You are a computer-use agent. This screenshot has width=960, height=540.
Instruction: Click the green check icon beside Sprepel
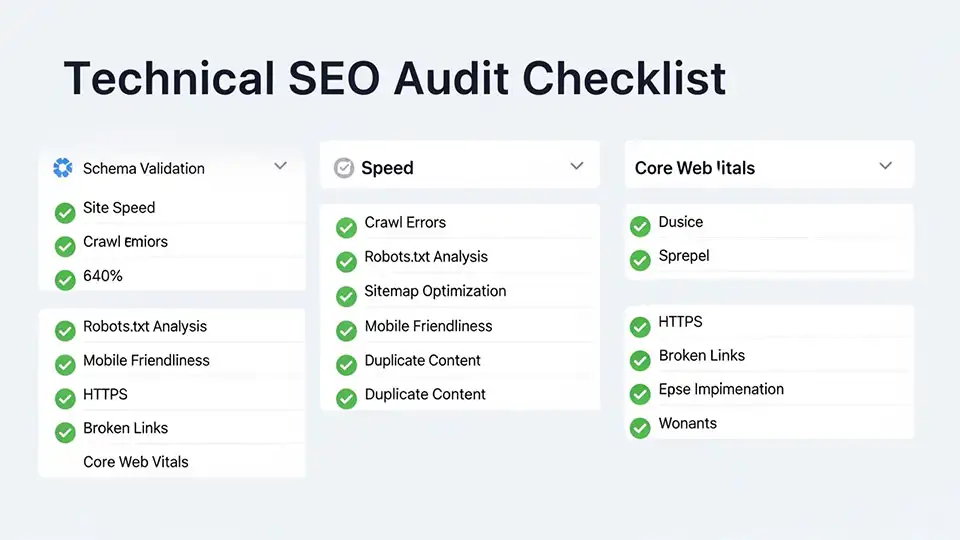[640, 261]
